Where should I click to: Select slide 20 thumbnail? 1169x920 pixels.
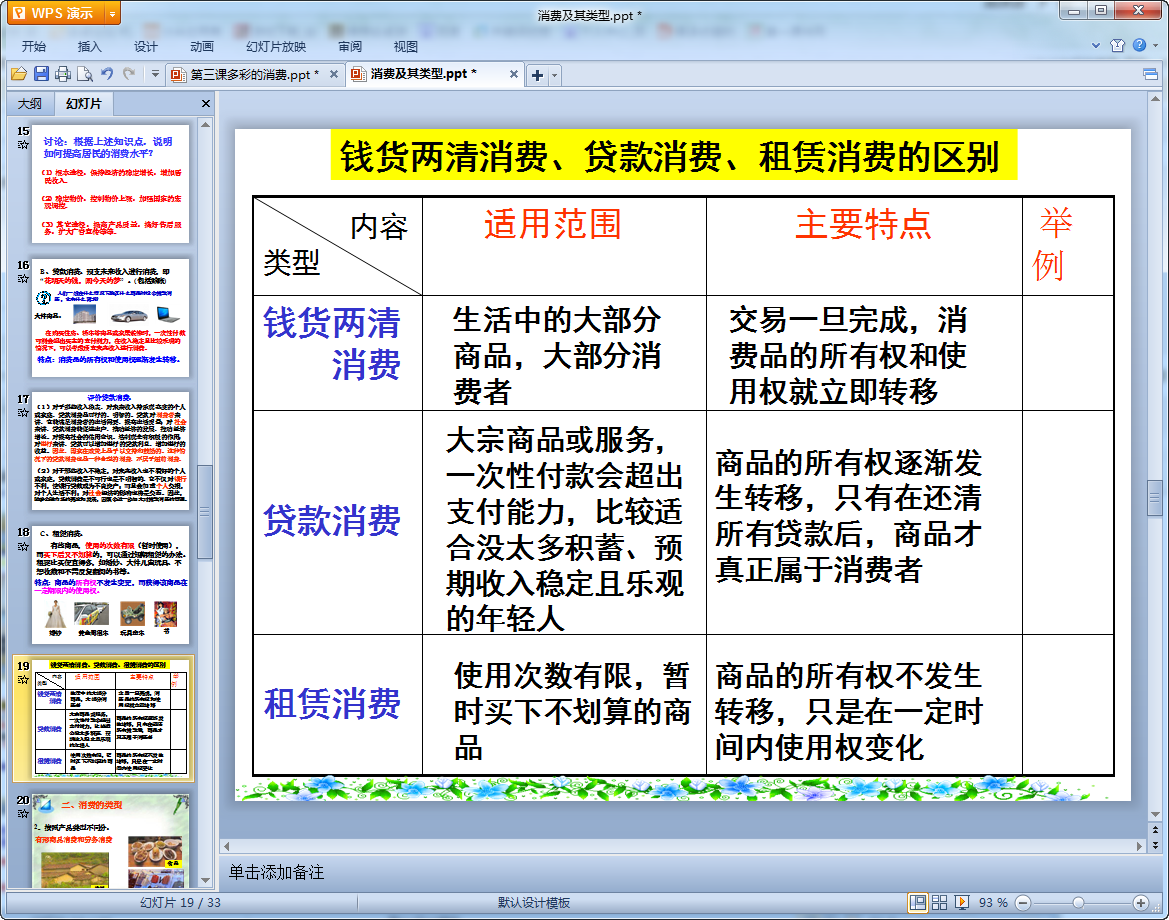(110, 841)
